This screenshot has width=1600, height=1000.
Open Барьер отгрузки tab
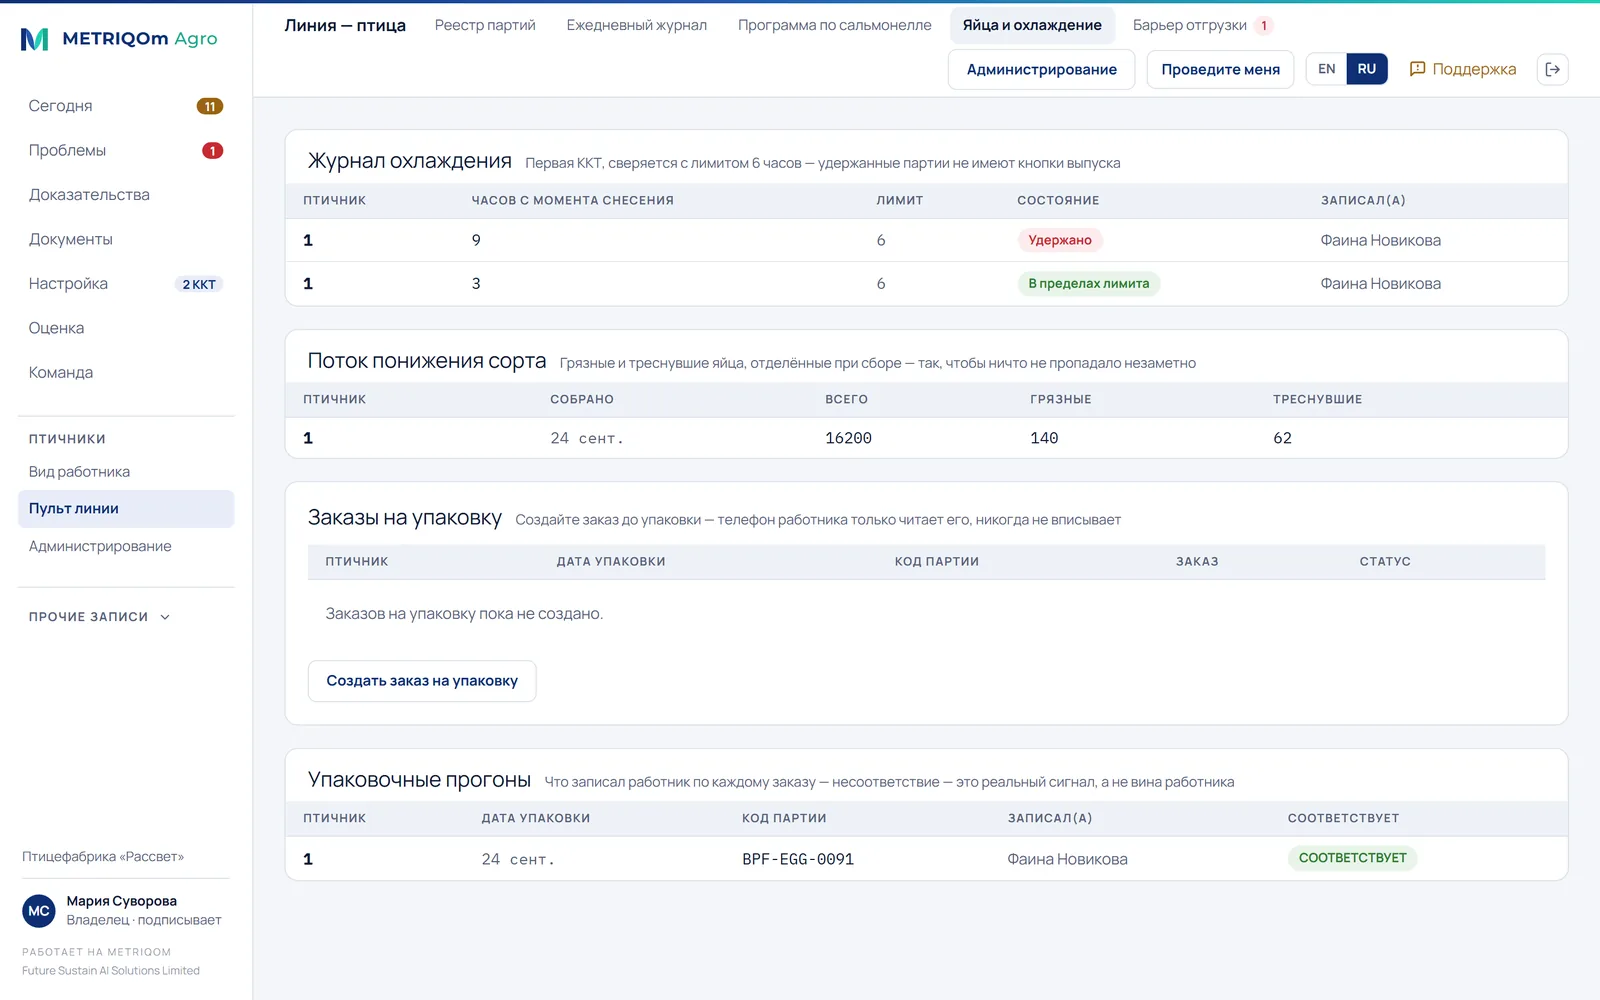pos(1201,25)
